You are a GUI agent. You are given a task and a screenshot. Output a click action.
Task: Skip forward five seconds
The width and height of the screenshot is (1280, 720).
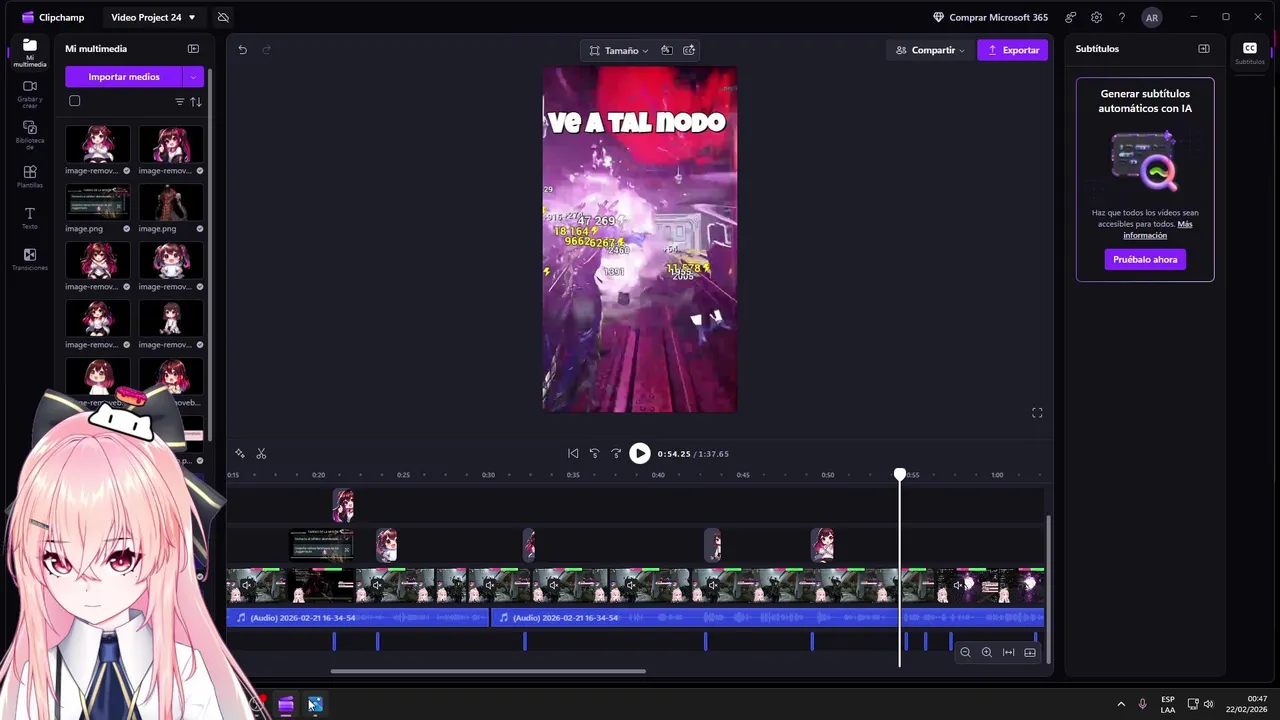pyautogui.click(x=616, y=454)
